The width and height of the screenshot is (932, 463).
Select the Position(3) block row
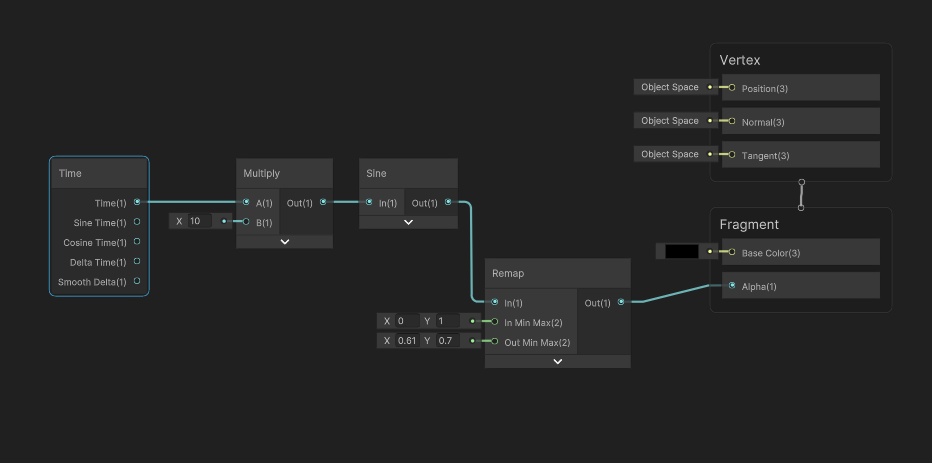point(801,87)
